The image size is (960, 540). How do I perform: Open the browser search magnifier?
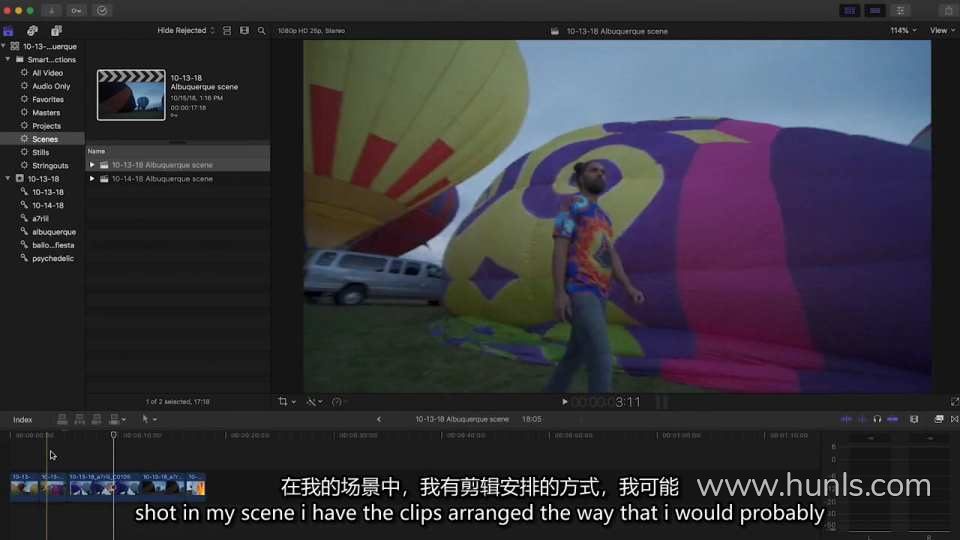tap(261, 31)
